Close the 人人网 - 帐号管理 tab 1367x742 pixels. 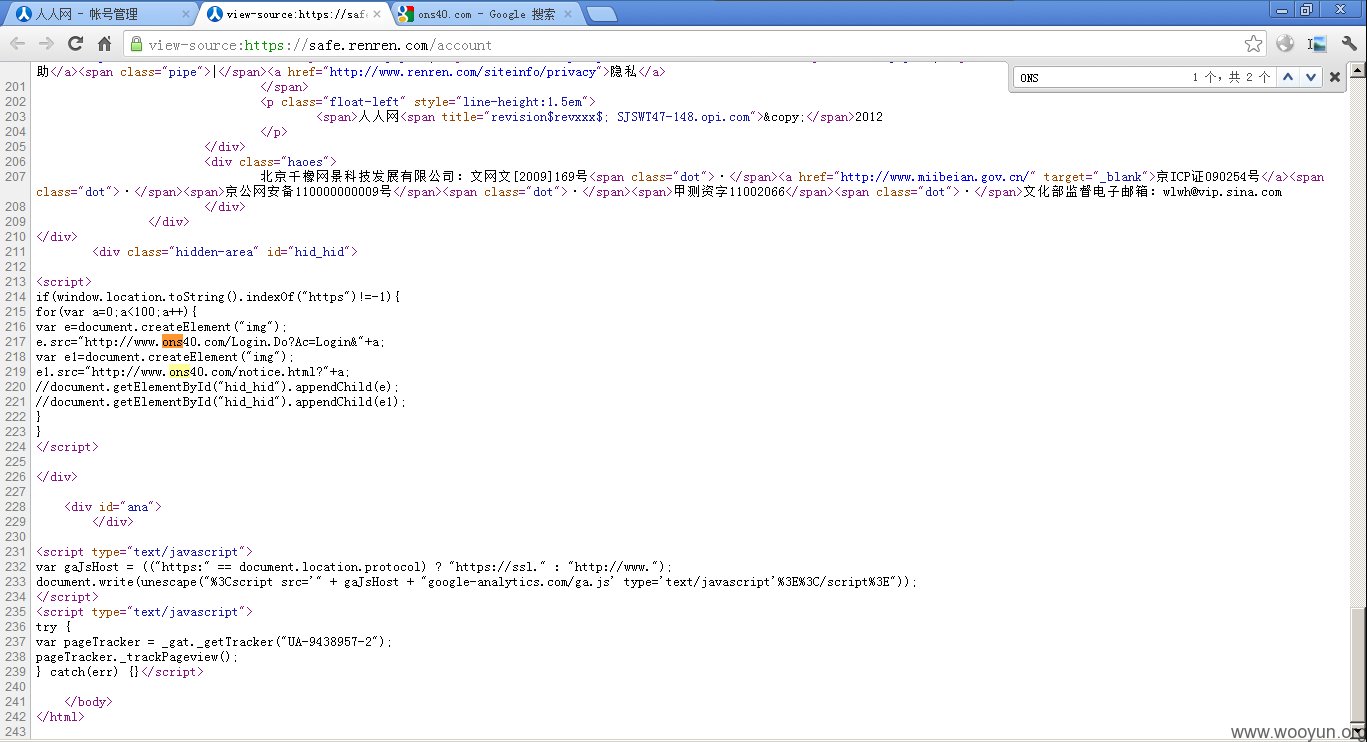(x=185, y=14)
